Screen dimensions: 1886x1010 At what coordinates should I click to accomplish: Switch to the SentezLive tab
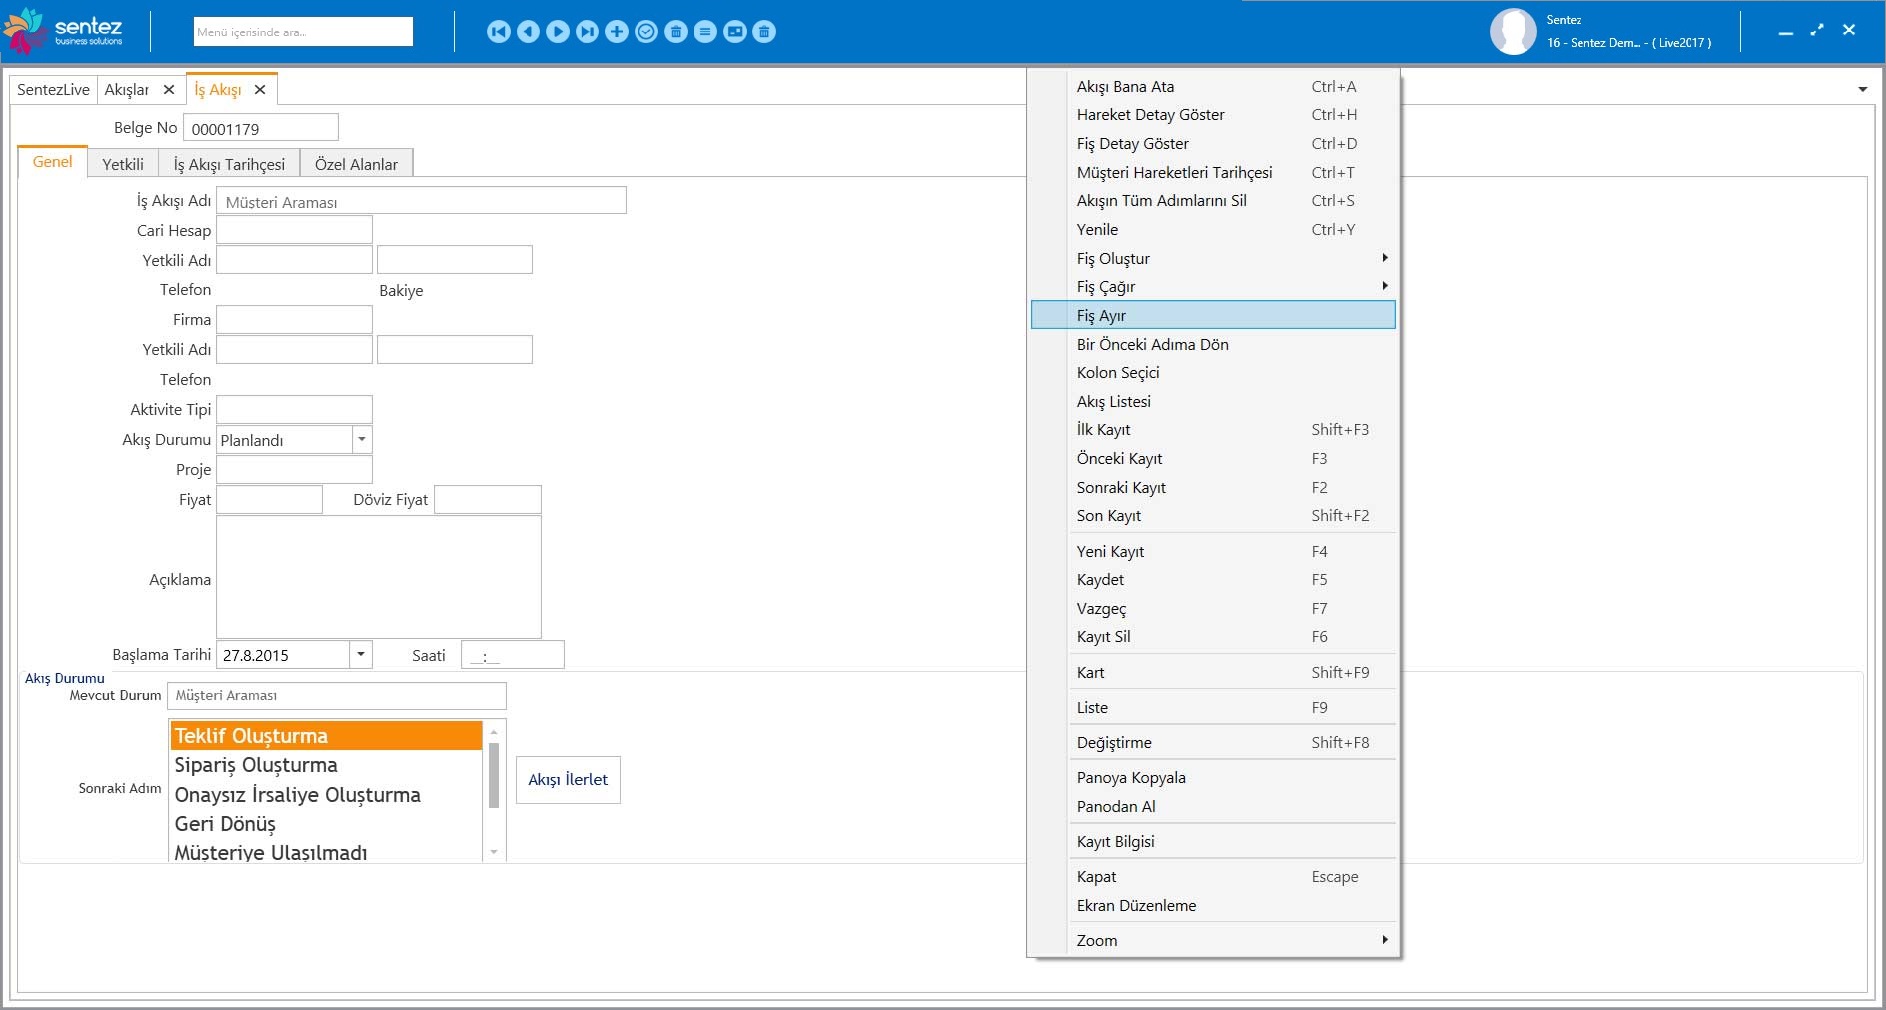pyautogui.click(x=53, y=90)
